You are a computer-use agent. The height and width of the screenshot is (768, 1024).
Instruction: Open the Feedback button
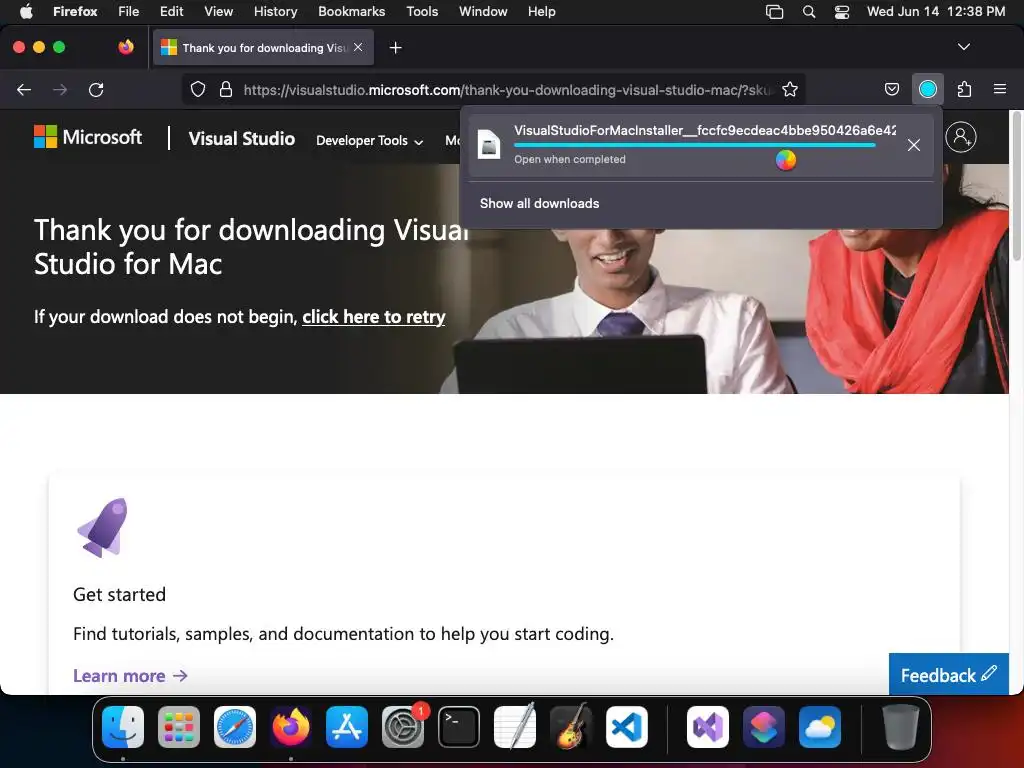pyautogui.click(x=949, y=675)
